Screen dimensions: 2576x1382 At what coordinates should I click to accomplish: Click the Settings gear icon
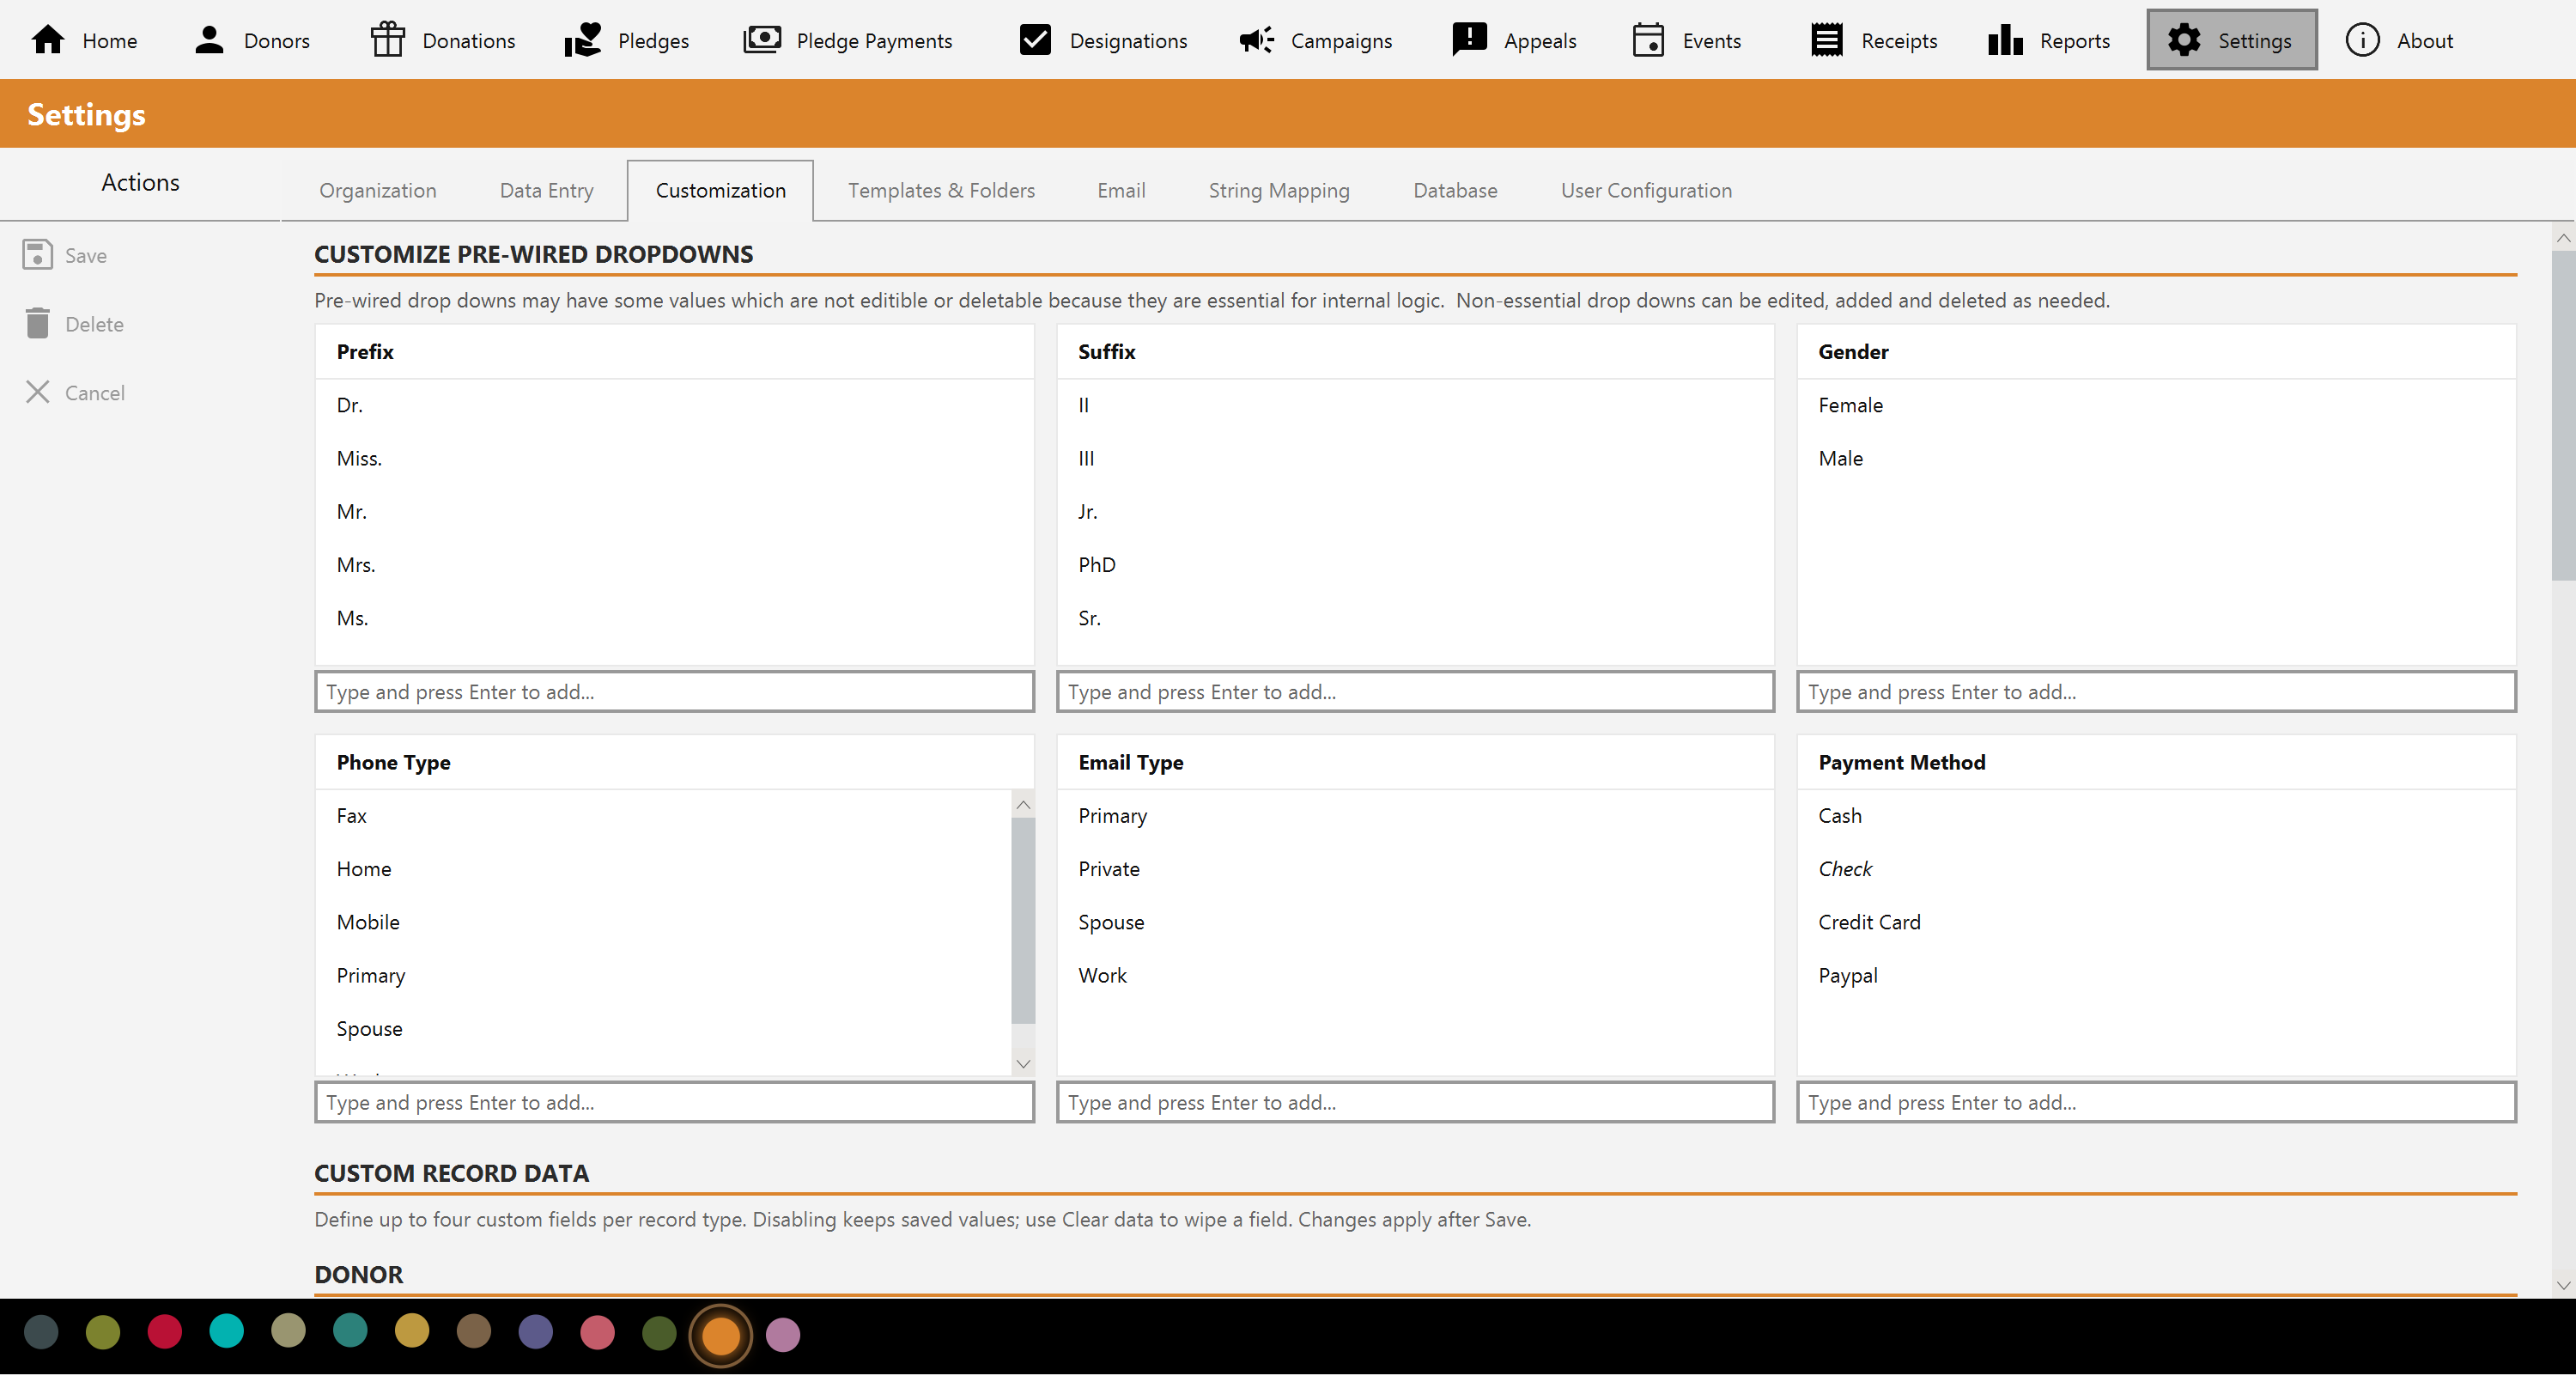[x=2184, y=40]
